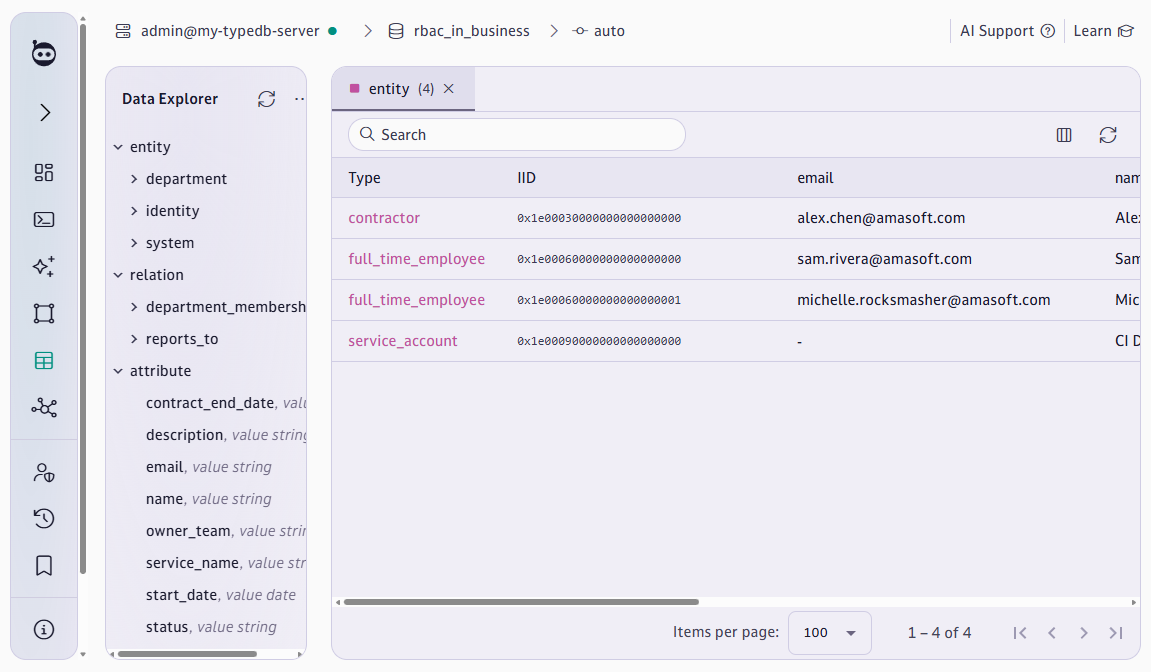Open Data Explorer more options menu

click(x=299, y=99)
